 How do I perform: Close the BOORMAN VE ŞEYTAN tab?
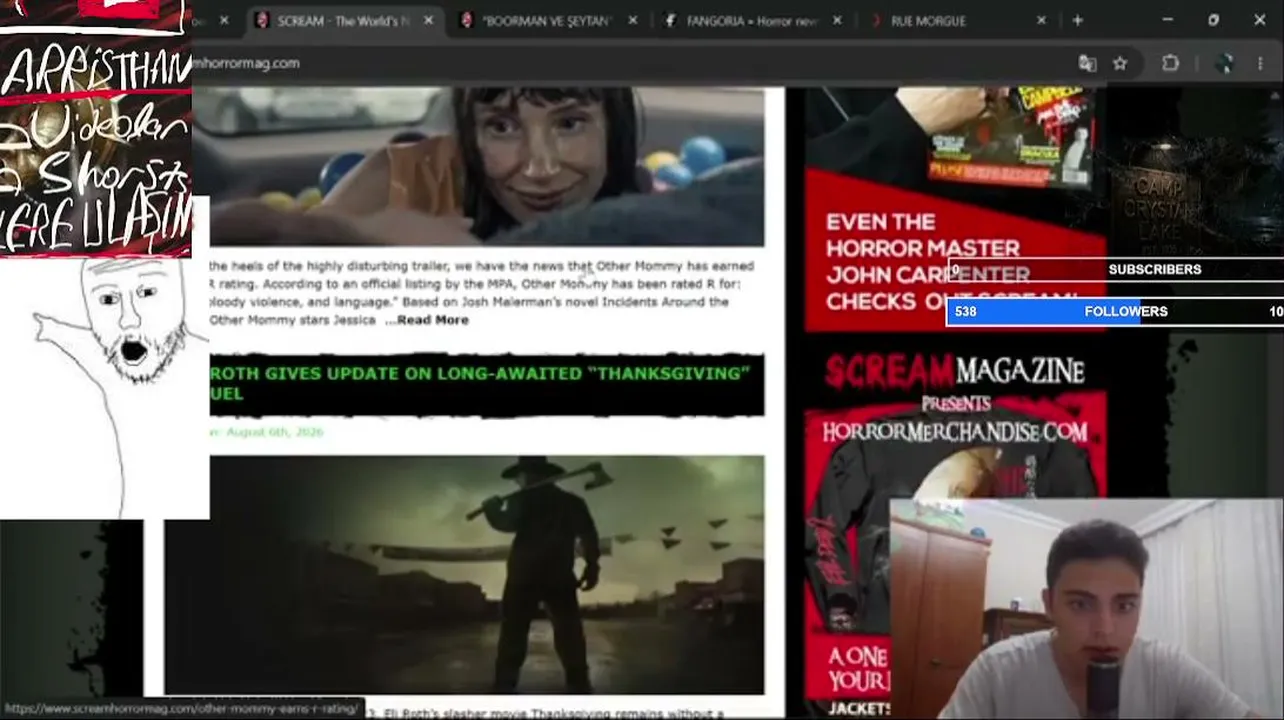click(632, 20)
